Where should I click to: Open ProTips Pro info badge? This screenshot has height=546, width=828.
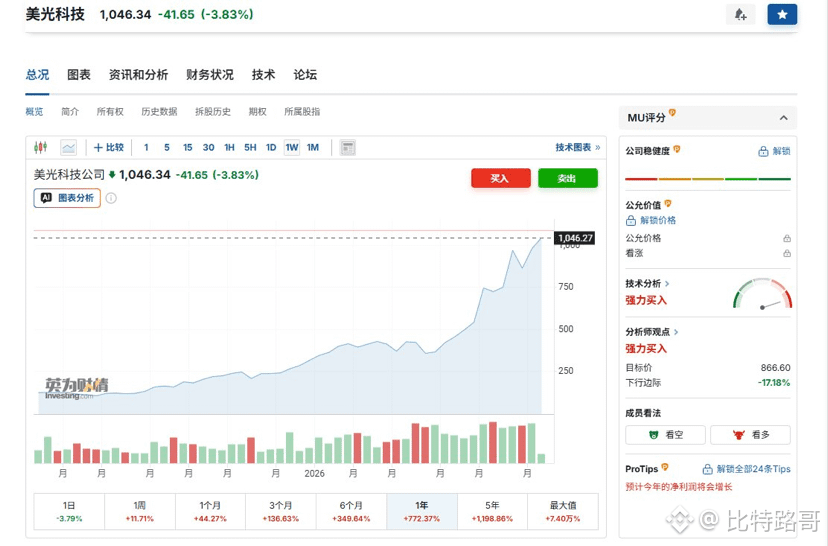pos(665,467)
